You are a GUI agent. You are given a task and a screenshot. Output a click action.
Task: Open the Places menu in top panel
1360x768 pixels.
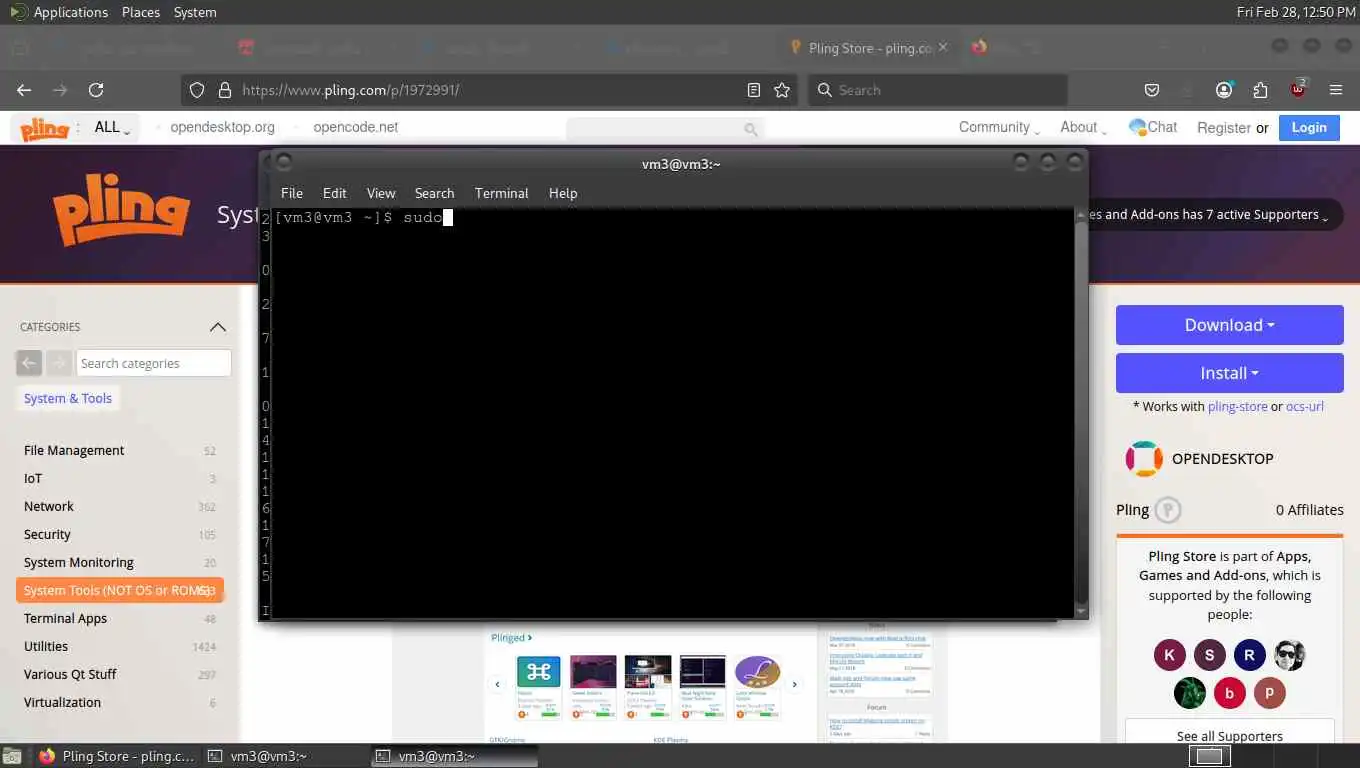pos(141,12)
